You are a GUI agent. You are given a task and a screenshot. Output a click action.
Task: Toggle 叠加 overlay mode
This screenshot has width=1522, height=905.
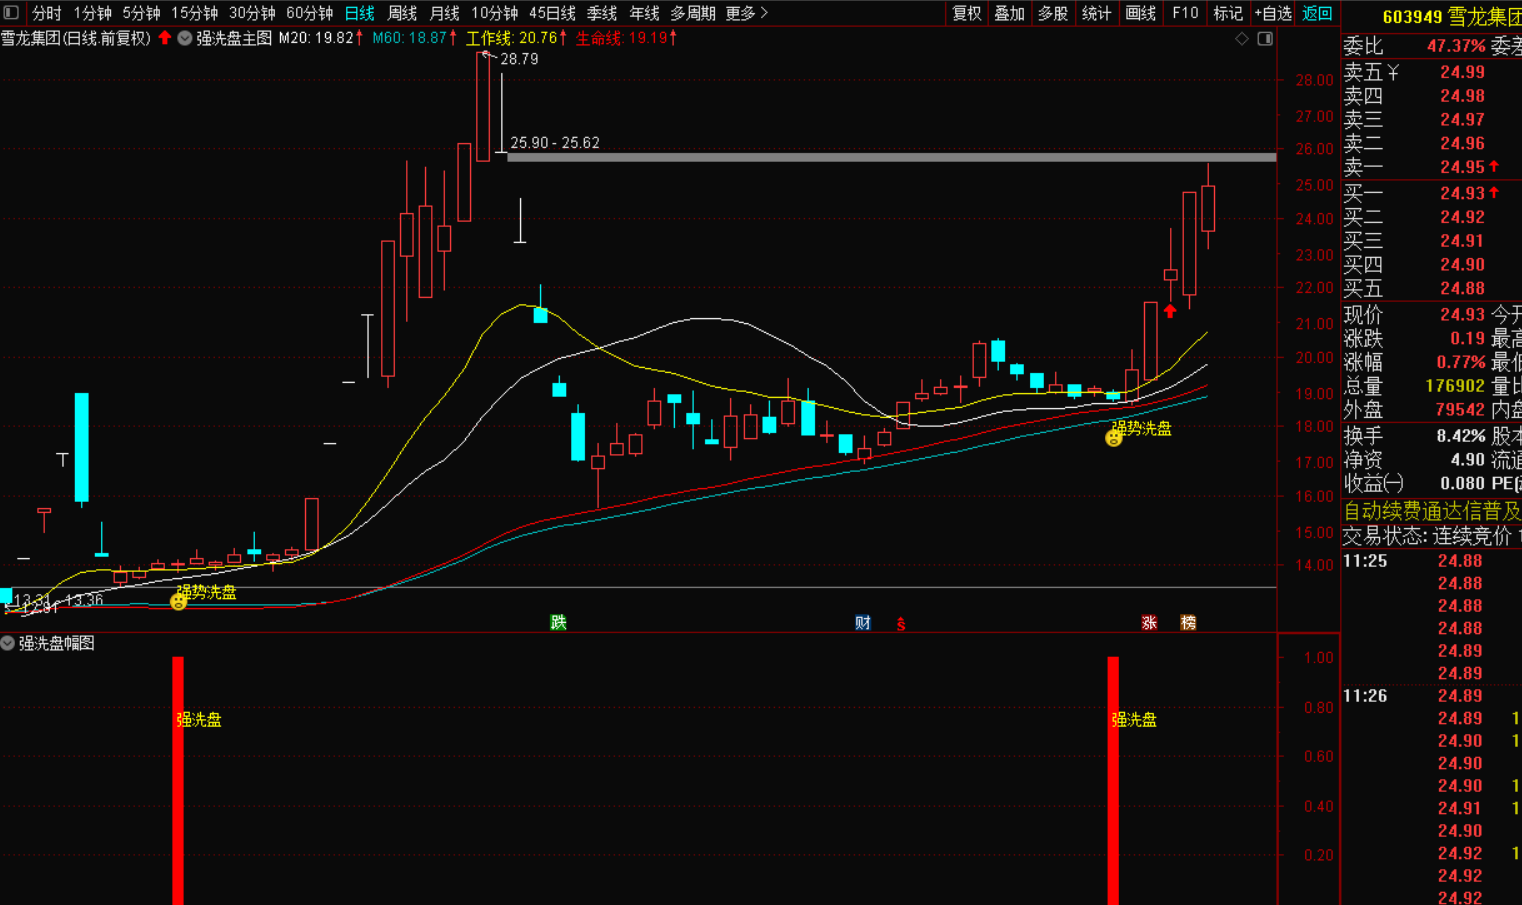[x=1009, y=13]
